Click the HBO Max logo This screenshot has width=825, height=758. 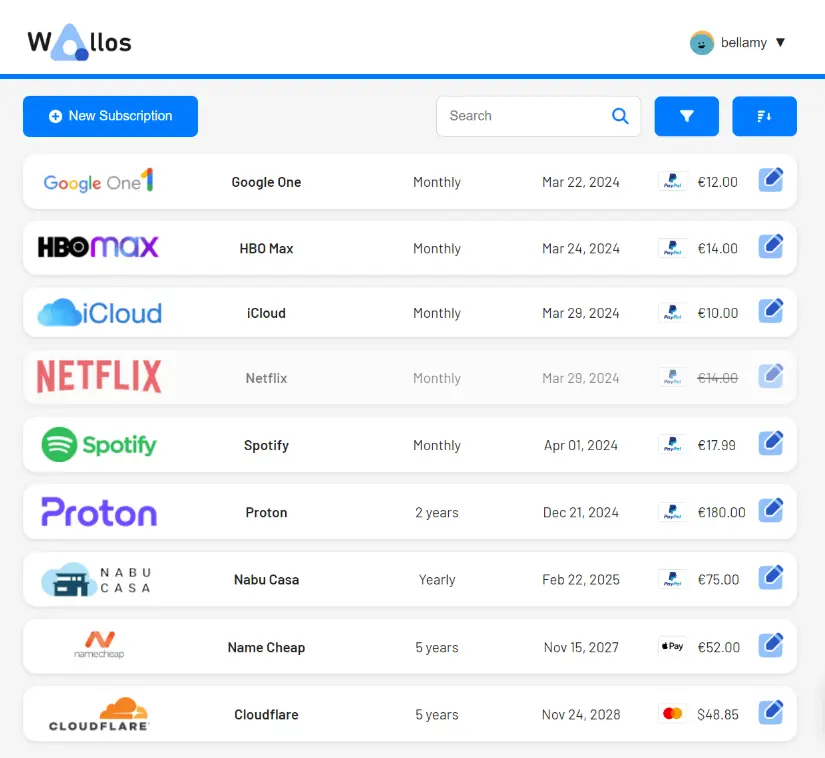[98, 247]
